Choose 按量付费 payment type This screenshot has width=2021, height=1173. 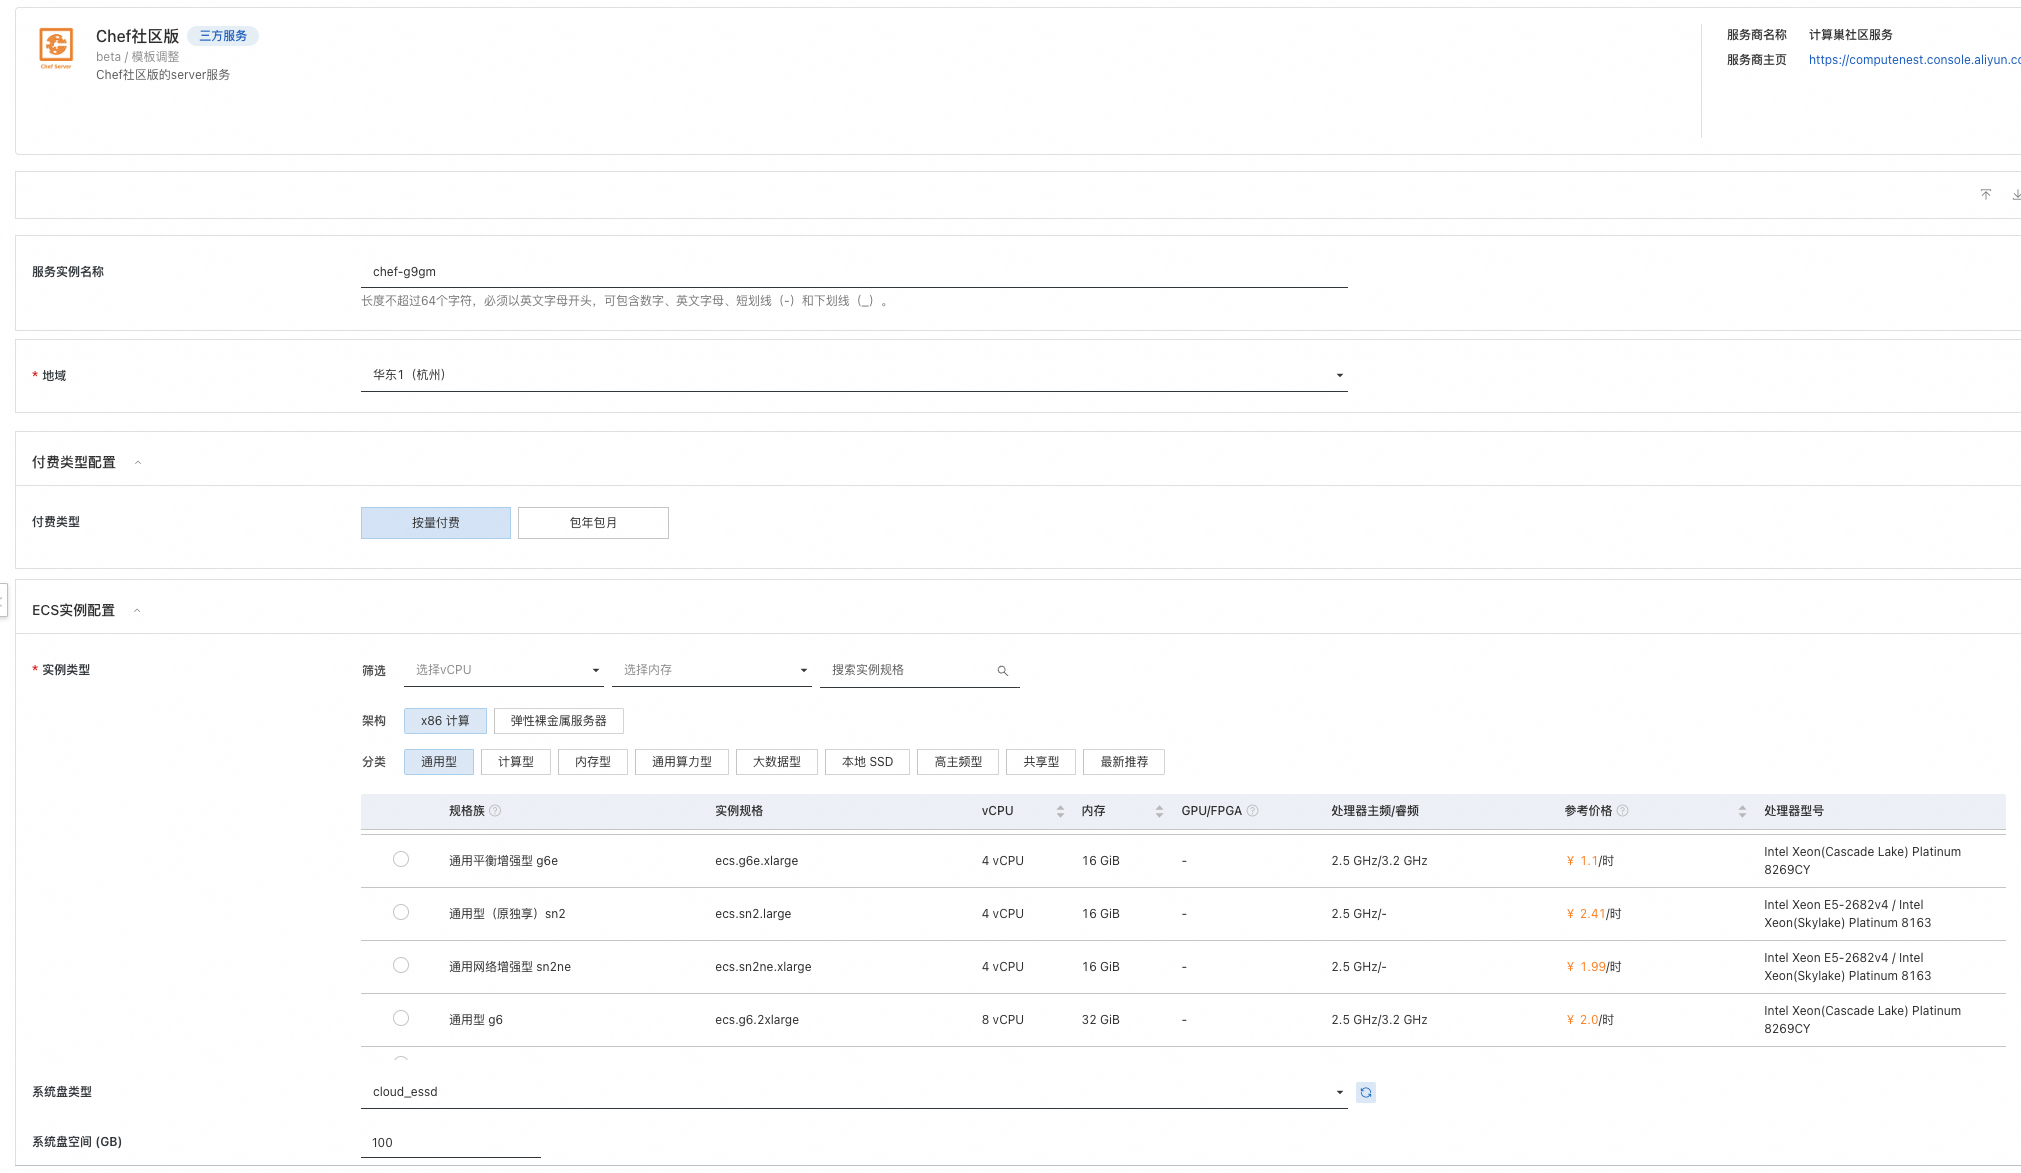point(436,523)
